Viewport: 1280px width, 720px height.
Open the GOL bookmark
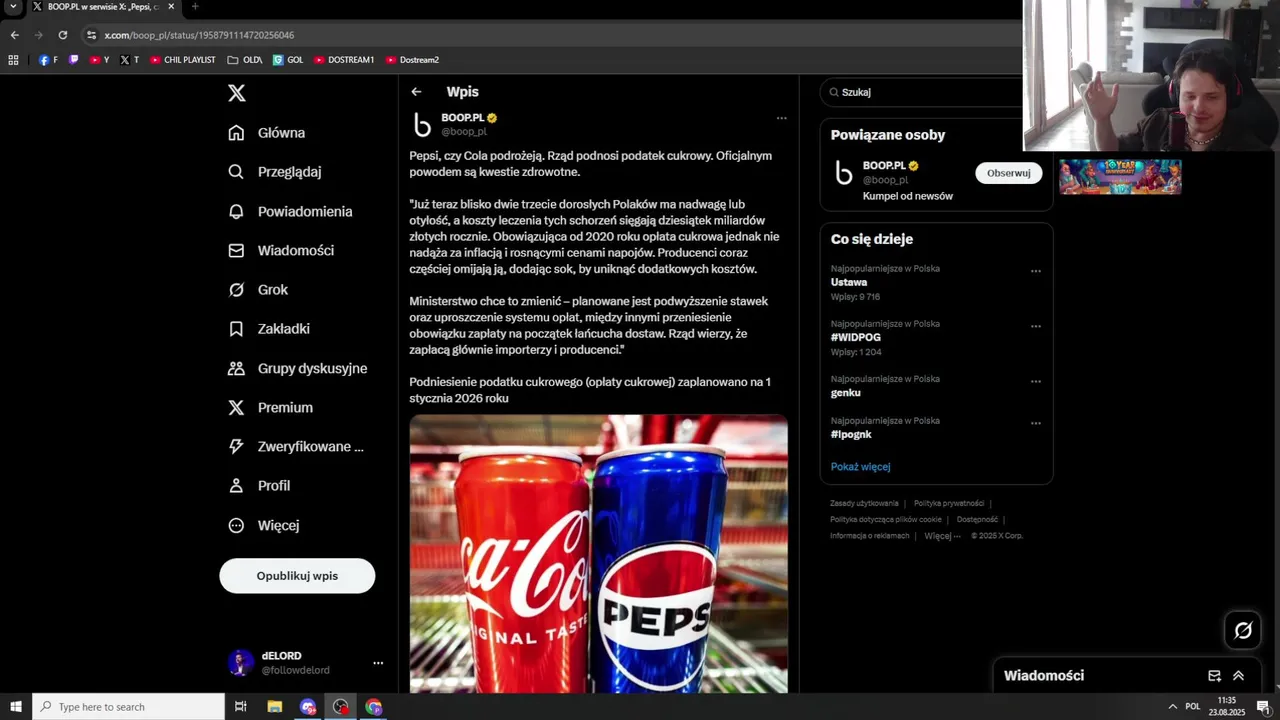point(288,60)
